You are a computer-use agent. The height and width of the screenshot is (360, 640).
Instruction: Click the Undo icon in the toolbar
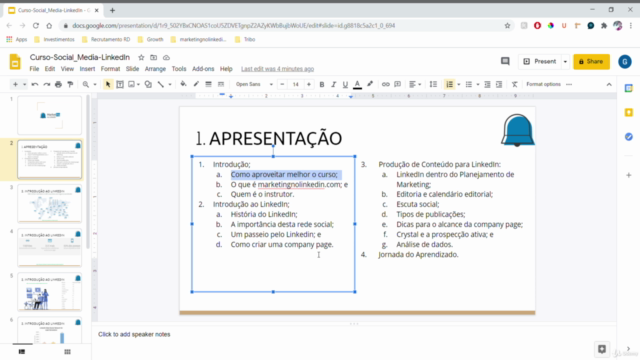(x=35, y=84)
